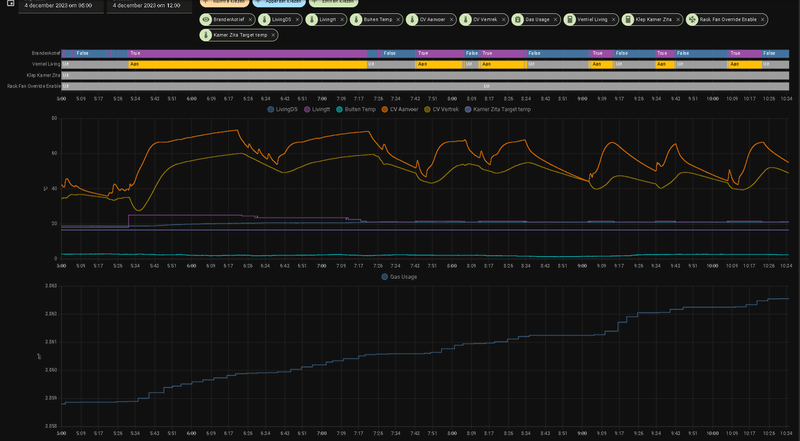Remove the CV Aanvoer entity chip
This screenshot has width=800, height=441.
point(451,19)
